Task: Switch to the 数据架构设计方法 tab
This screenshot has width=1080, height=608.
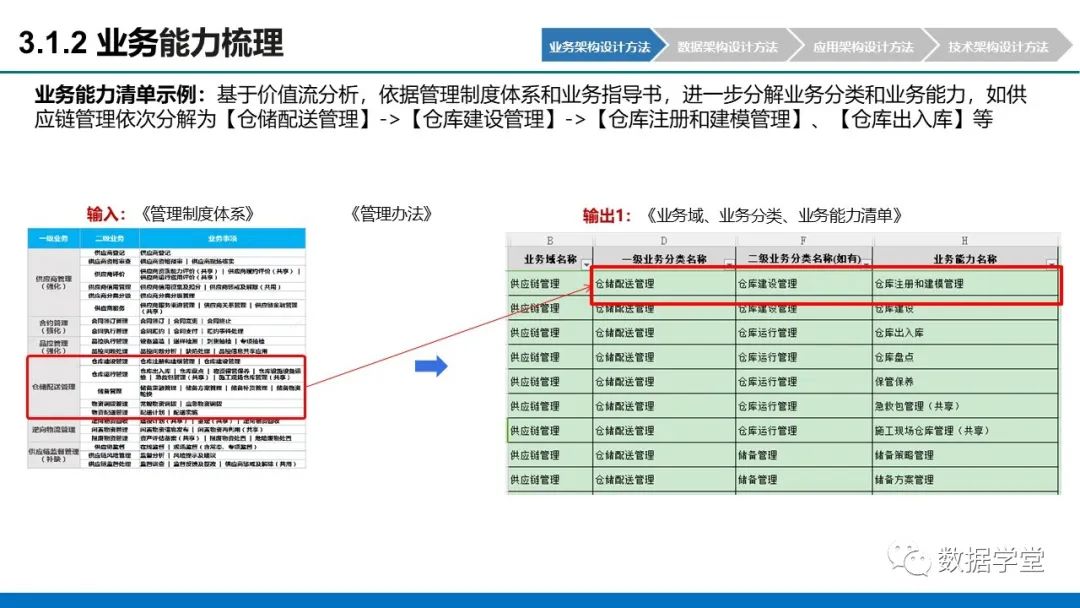Action: pyautogui.click(x=726, y=46)
